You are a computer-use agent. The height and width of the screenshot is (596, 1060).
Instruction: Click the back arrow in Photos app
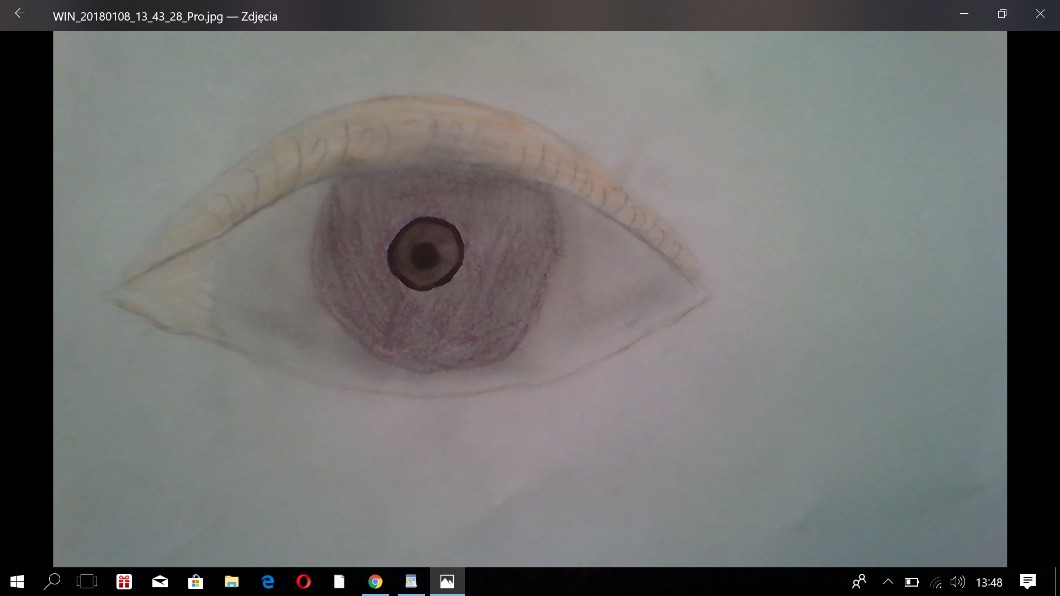click(17, 14)
